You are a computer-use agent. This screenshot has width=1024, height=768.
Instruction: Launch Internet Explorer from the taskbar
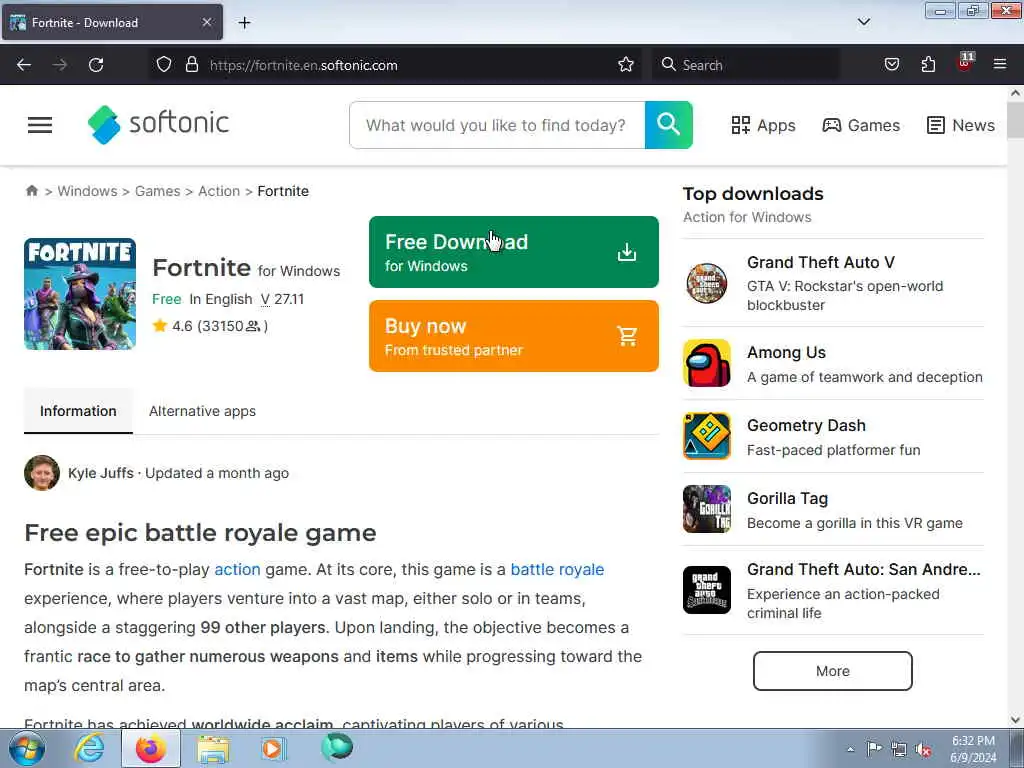(x=89, y=748)
